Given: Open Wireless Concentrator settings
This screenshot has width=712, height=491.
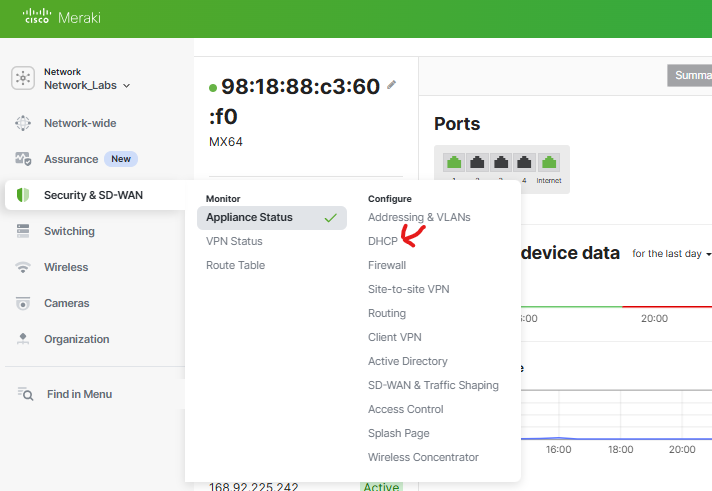Looking at the screenshot, I should 423,457.
